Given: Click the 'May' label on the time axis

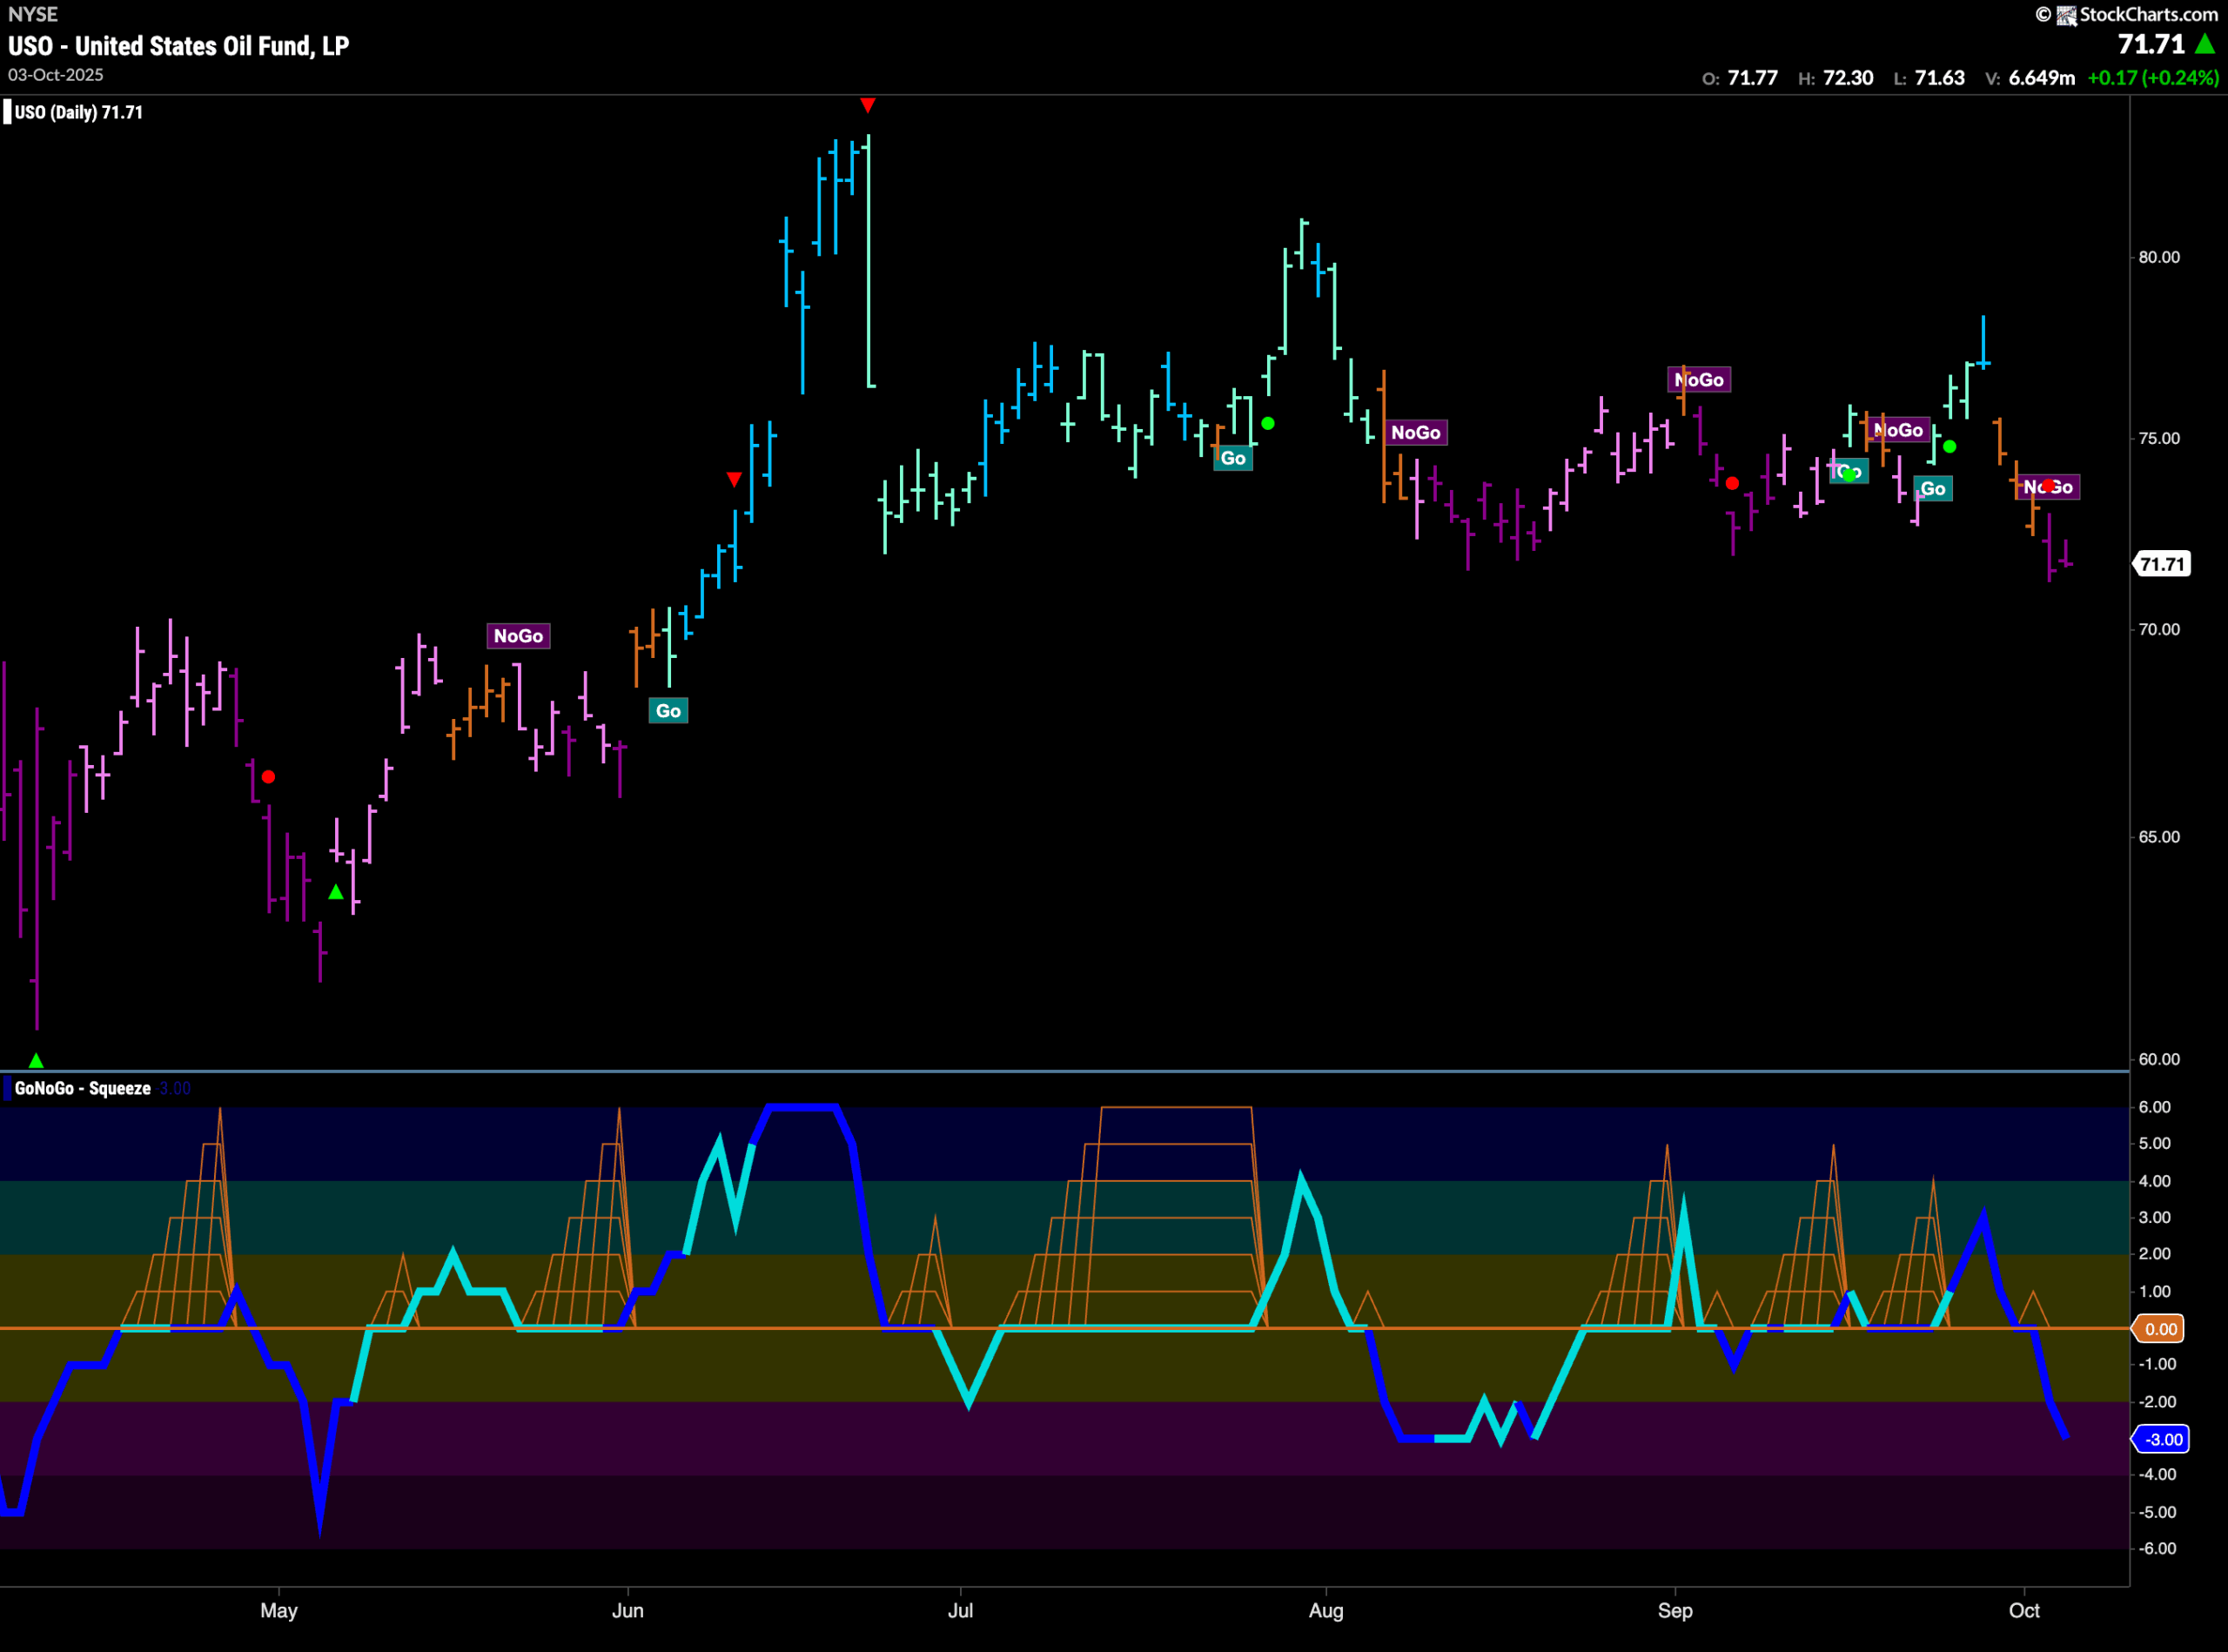Looking at the screenshot, I should click(279, 1610).
